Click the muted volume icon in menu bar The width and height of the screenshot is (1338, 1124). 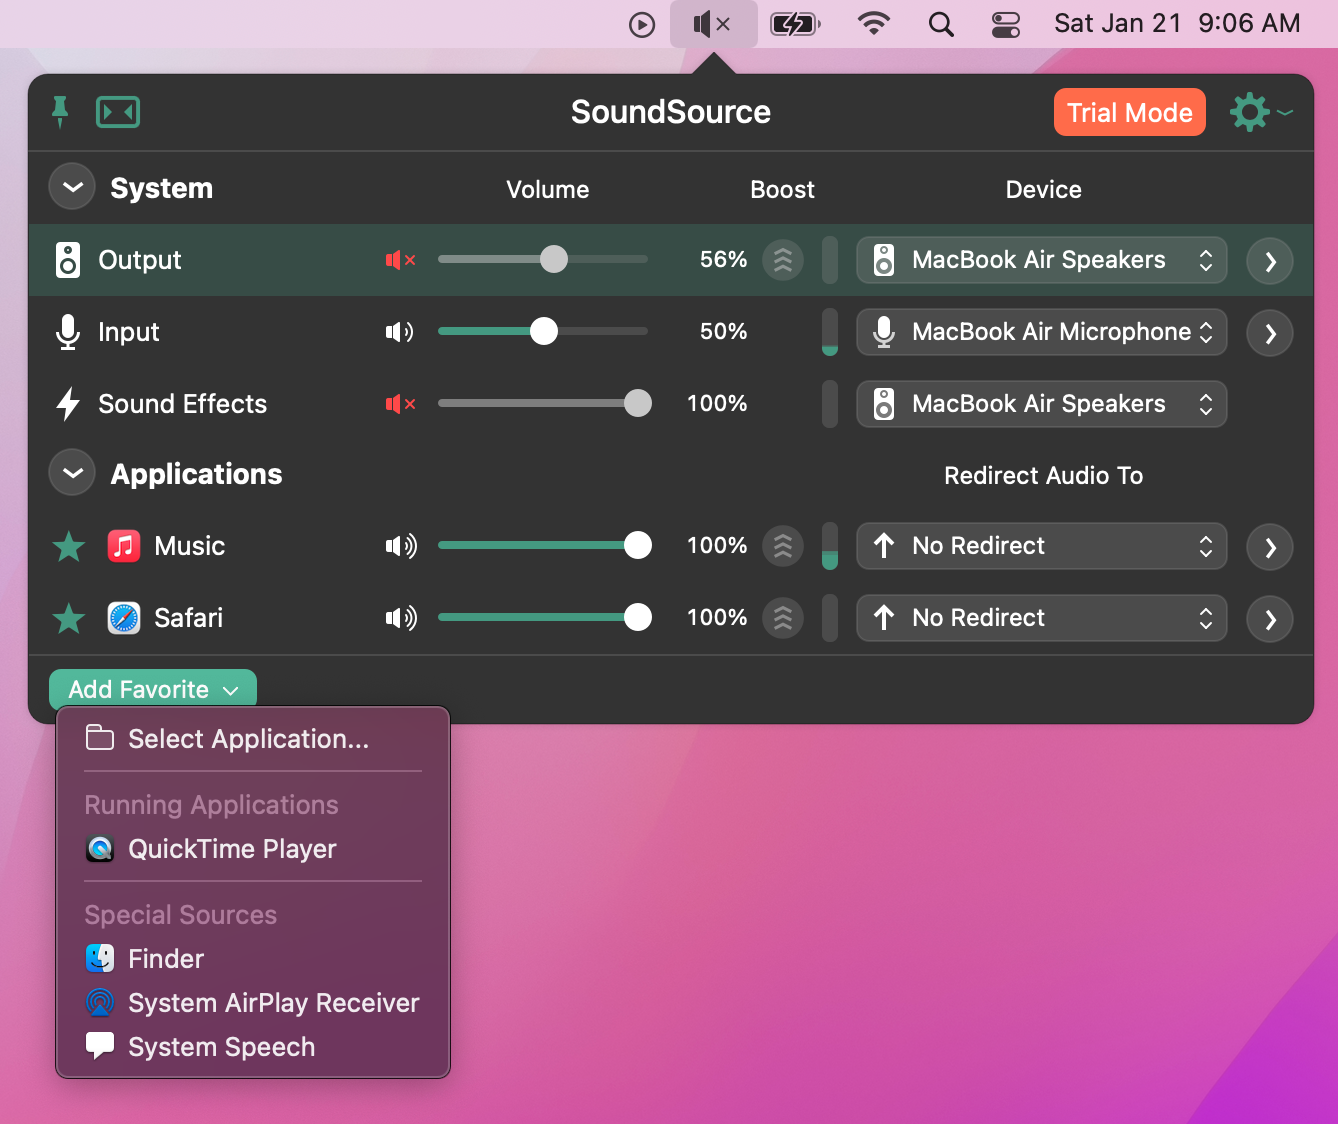(x=713, y=24)
